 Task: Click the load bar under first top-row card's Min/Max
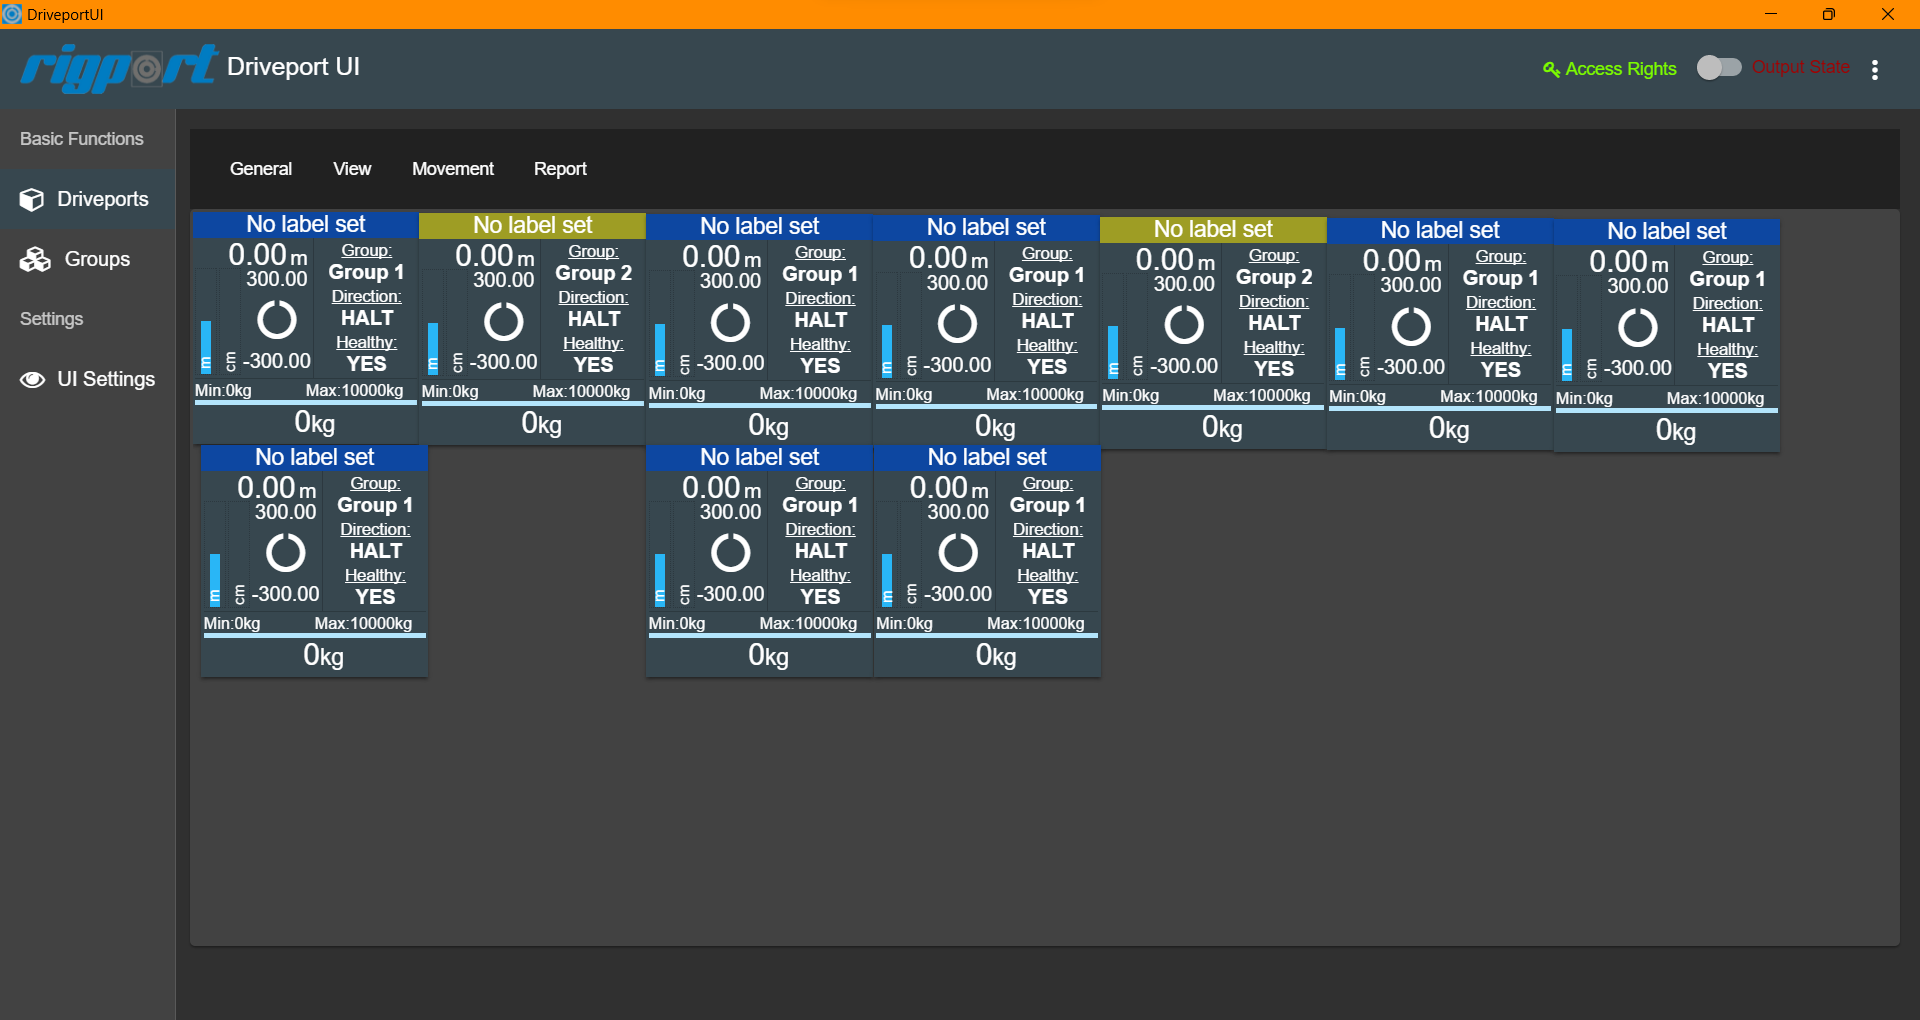(305, 402)
